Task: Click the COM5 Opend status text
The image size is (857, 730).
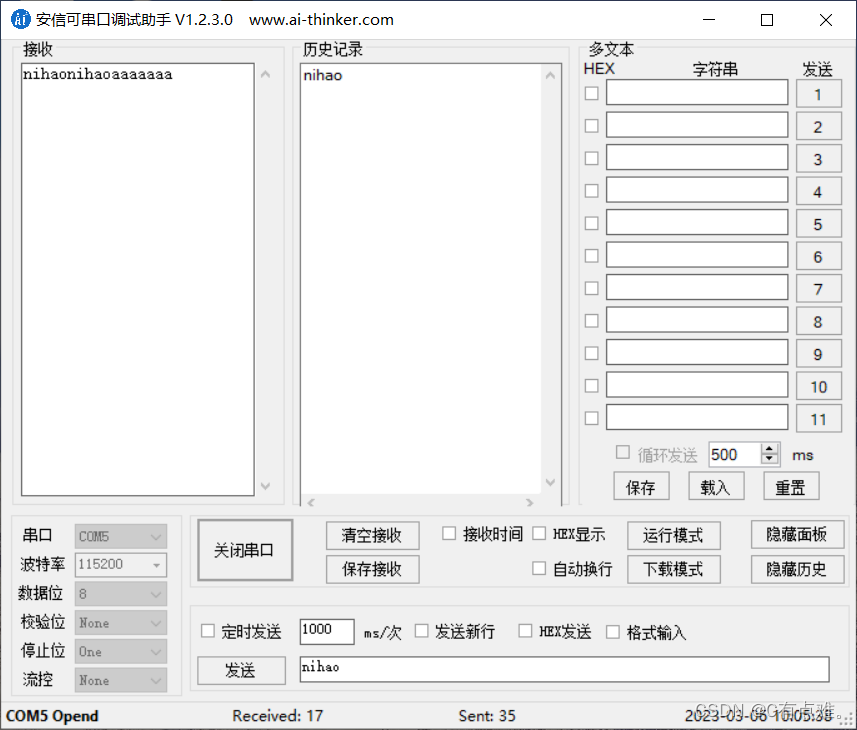Action: coord(52,716)
